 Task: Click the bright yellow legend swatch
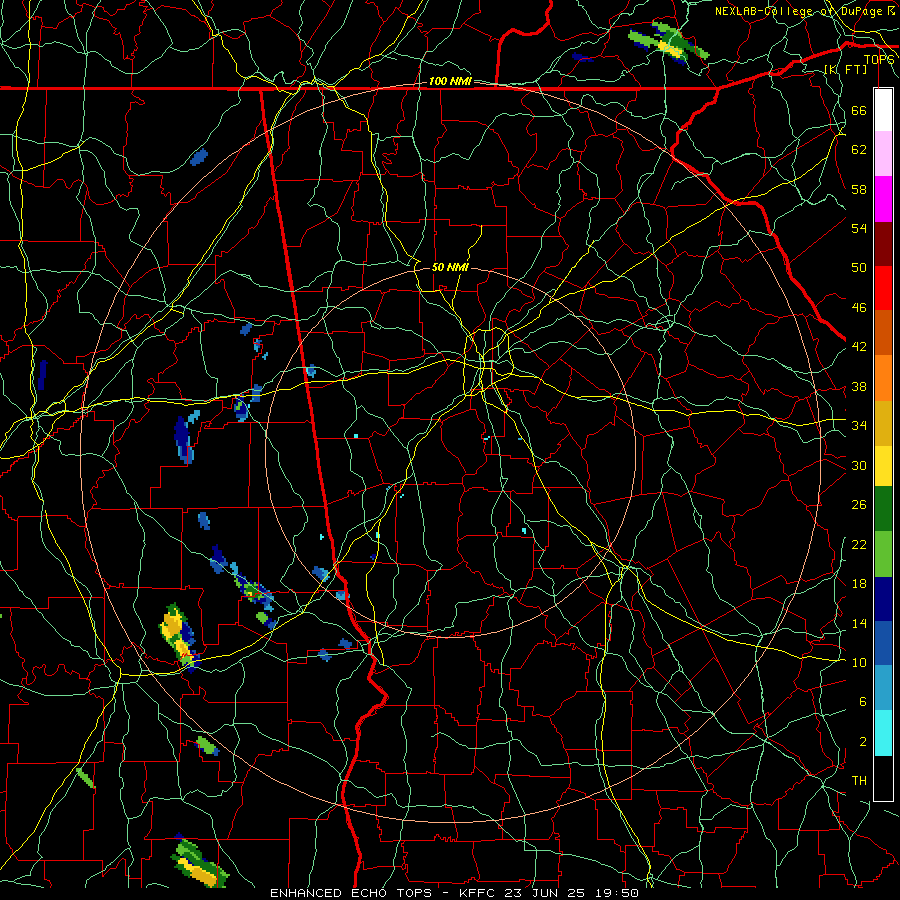(883, 466)
